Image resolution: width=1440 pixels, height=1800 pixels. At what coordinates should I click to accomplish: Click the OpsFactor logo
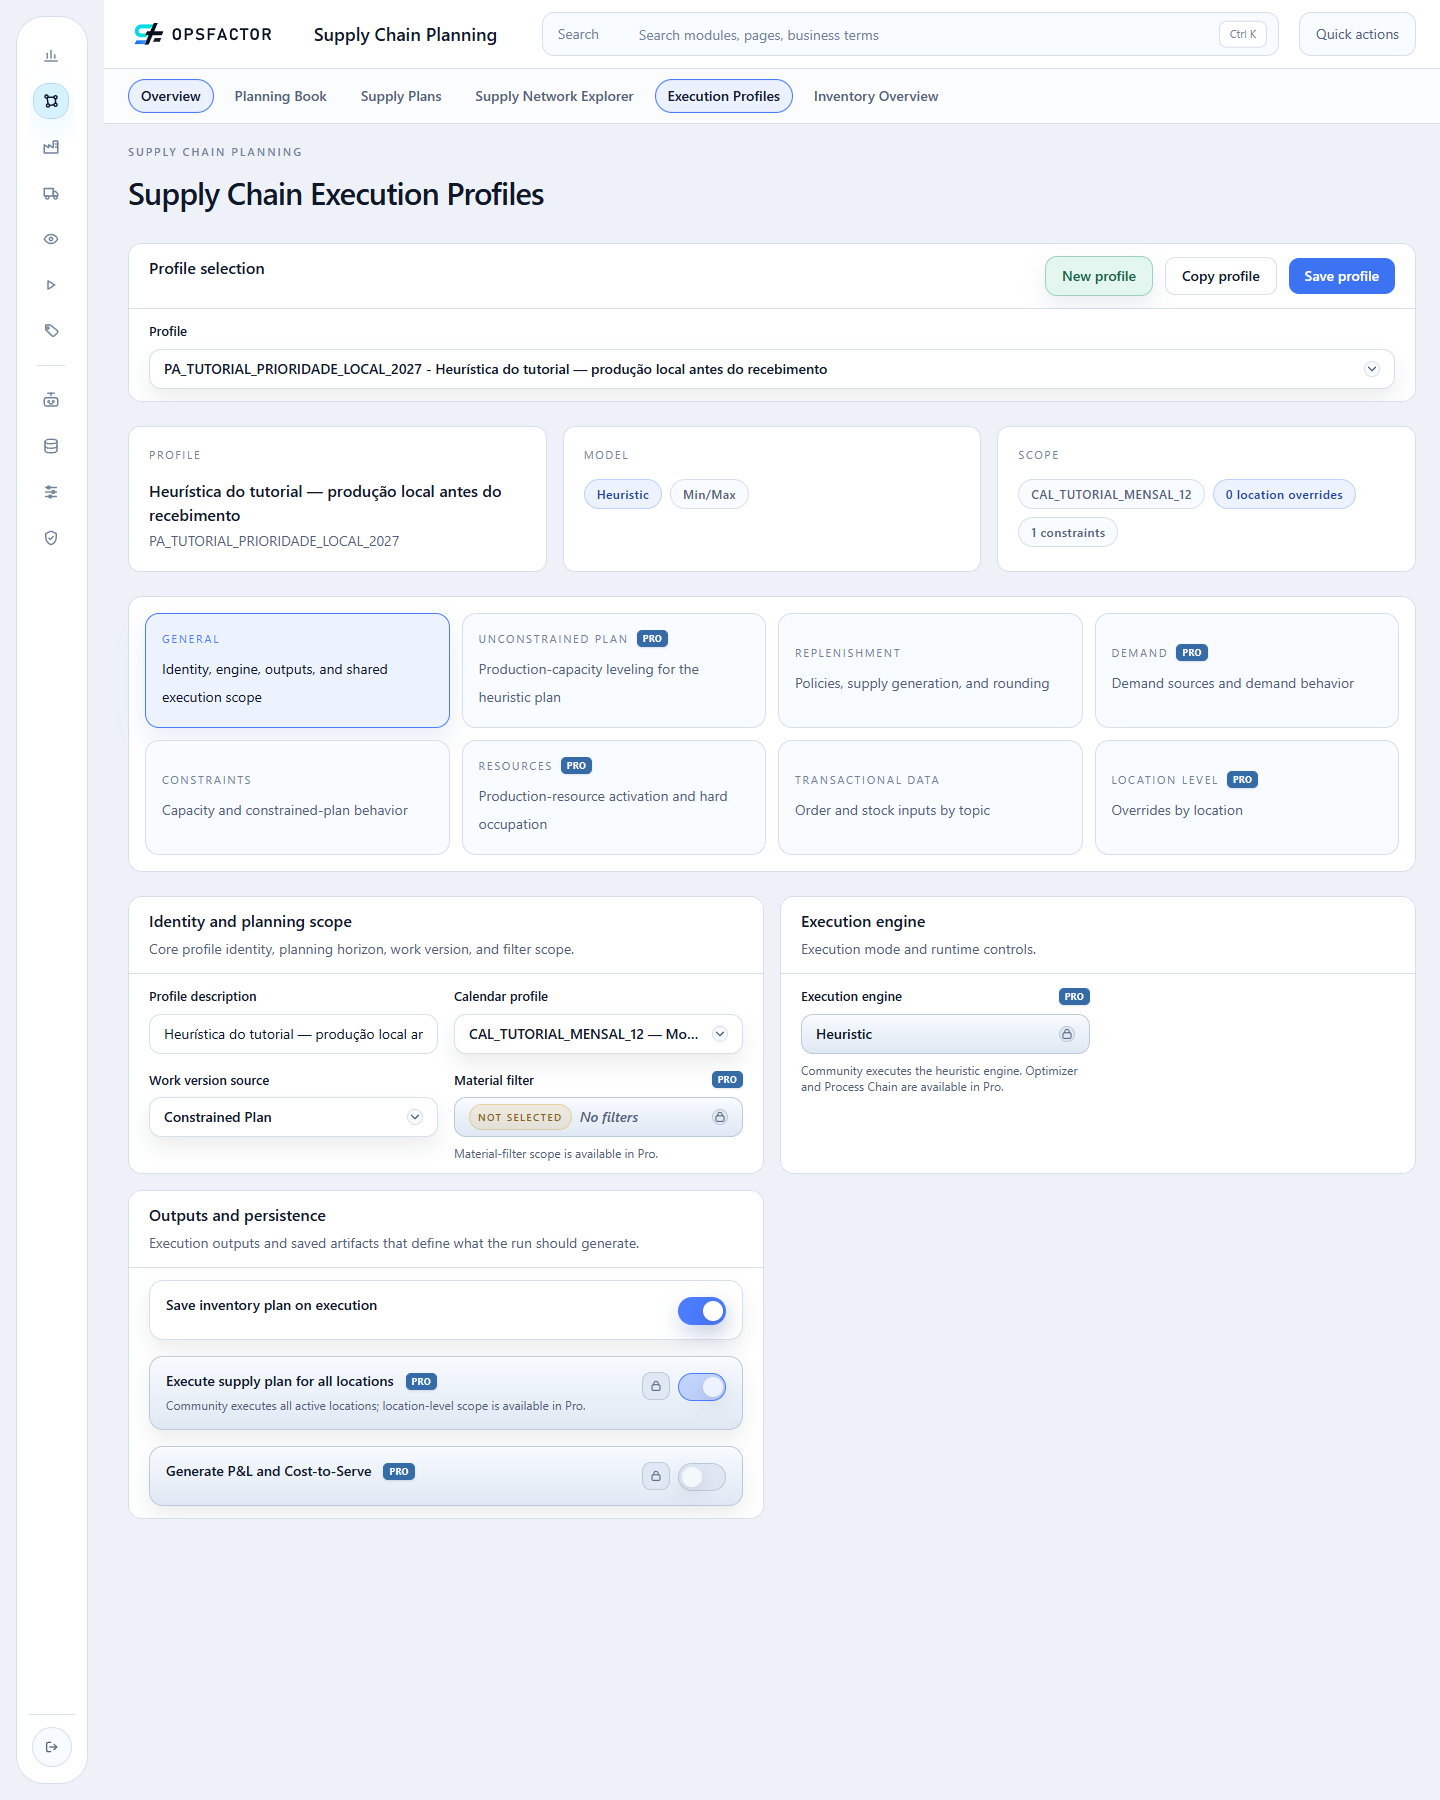(x=203, y=34)
